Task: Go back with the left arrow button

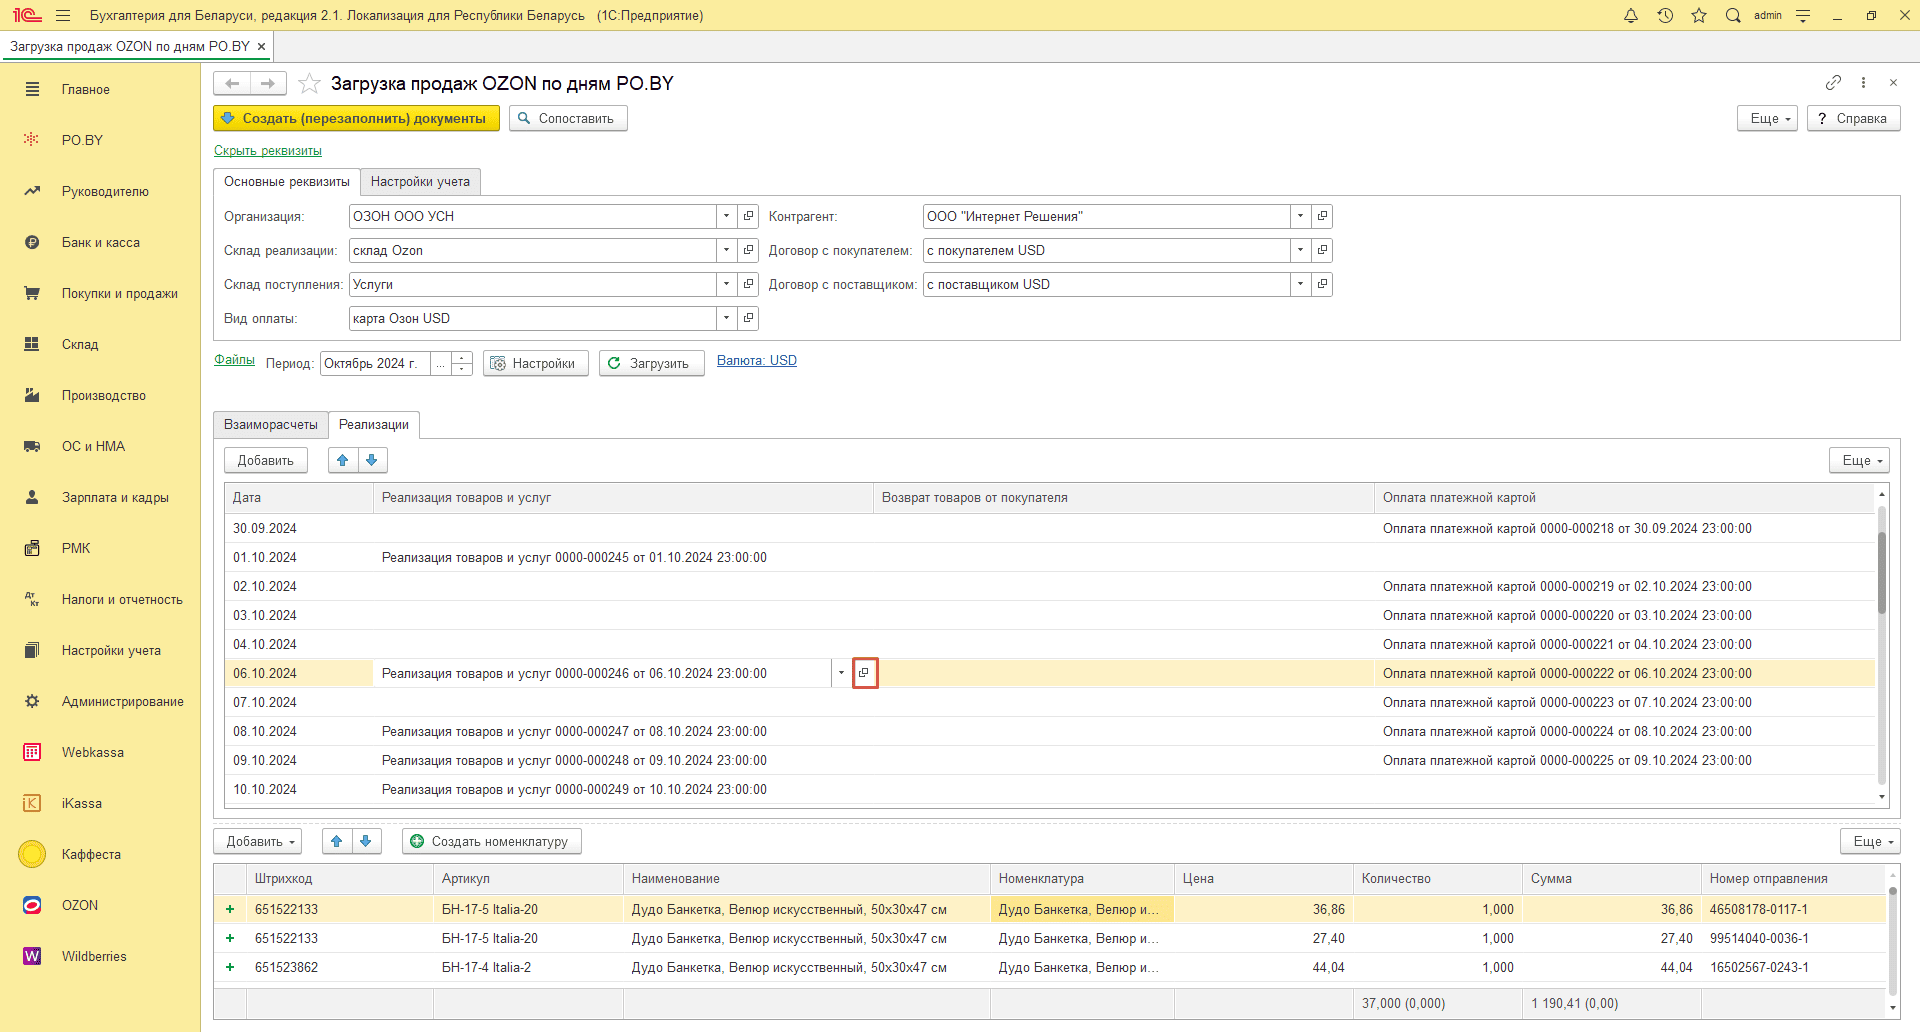Action: tap(232, 83)
